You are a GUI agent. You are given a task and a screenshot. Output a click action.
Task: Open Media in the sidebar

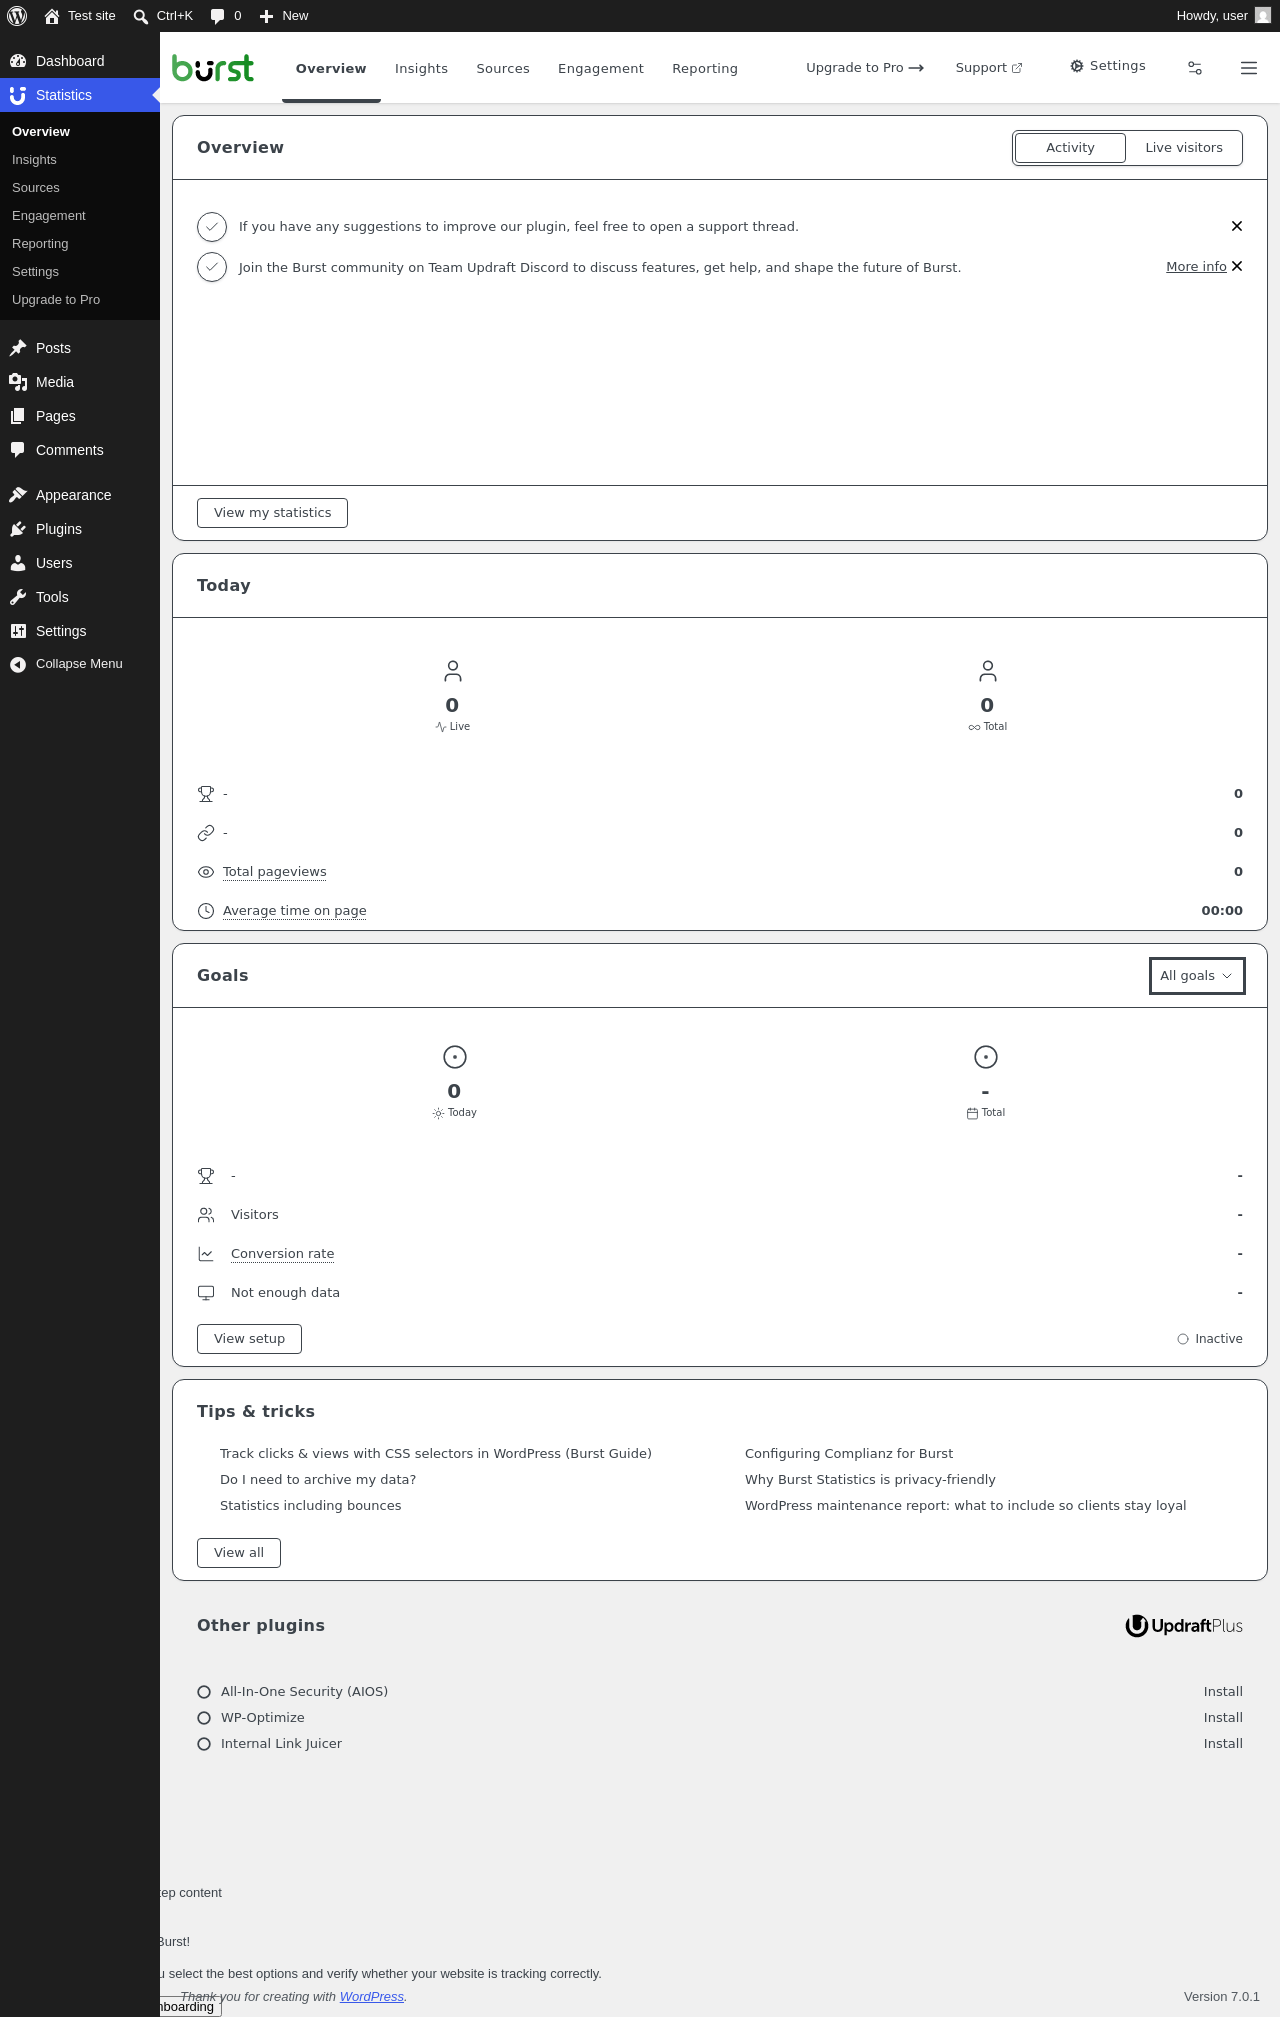[x=80, y=382]
